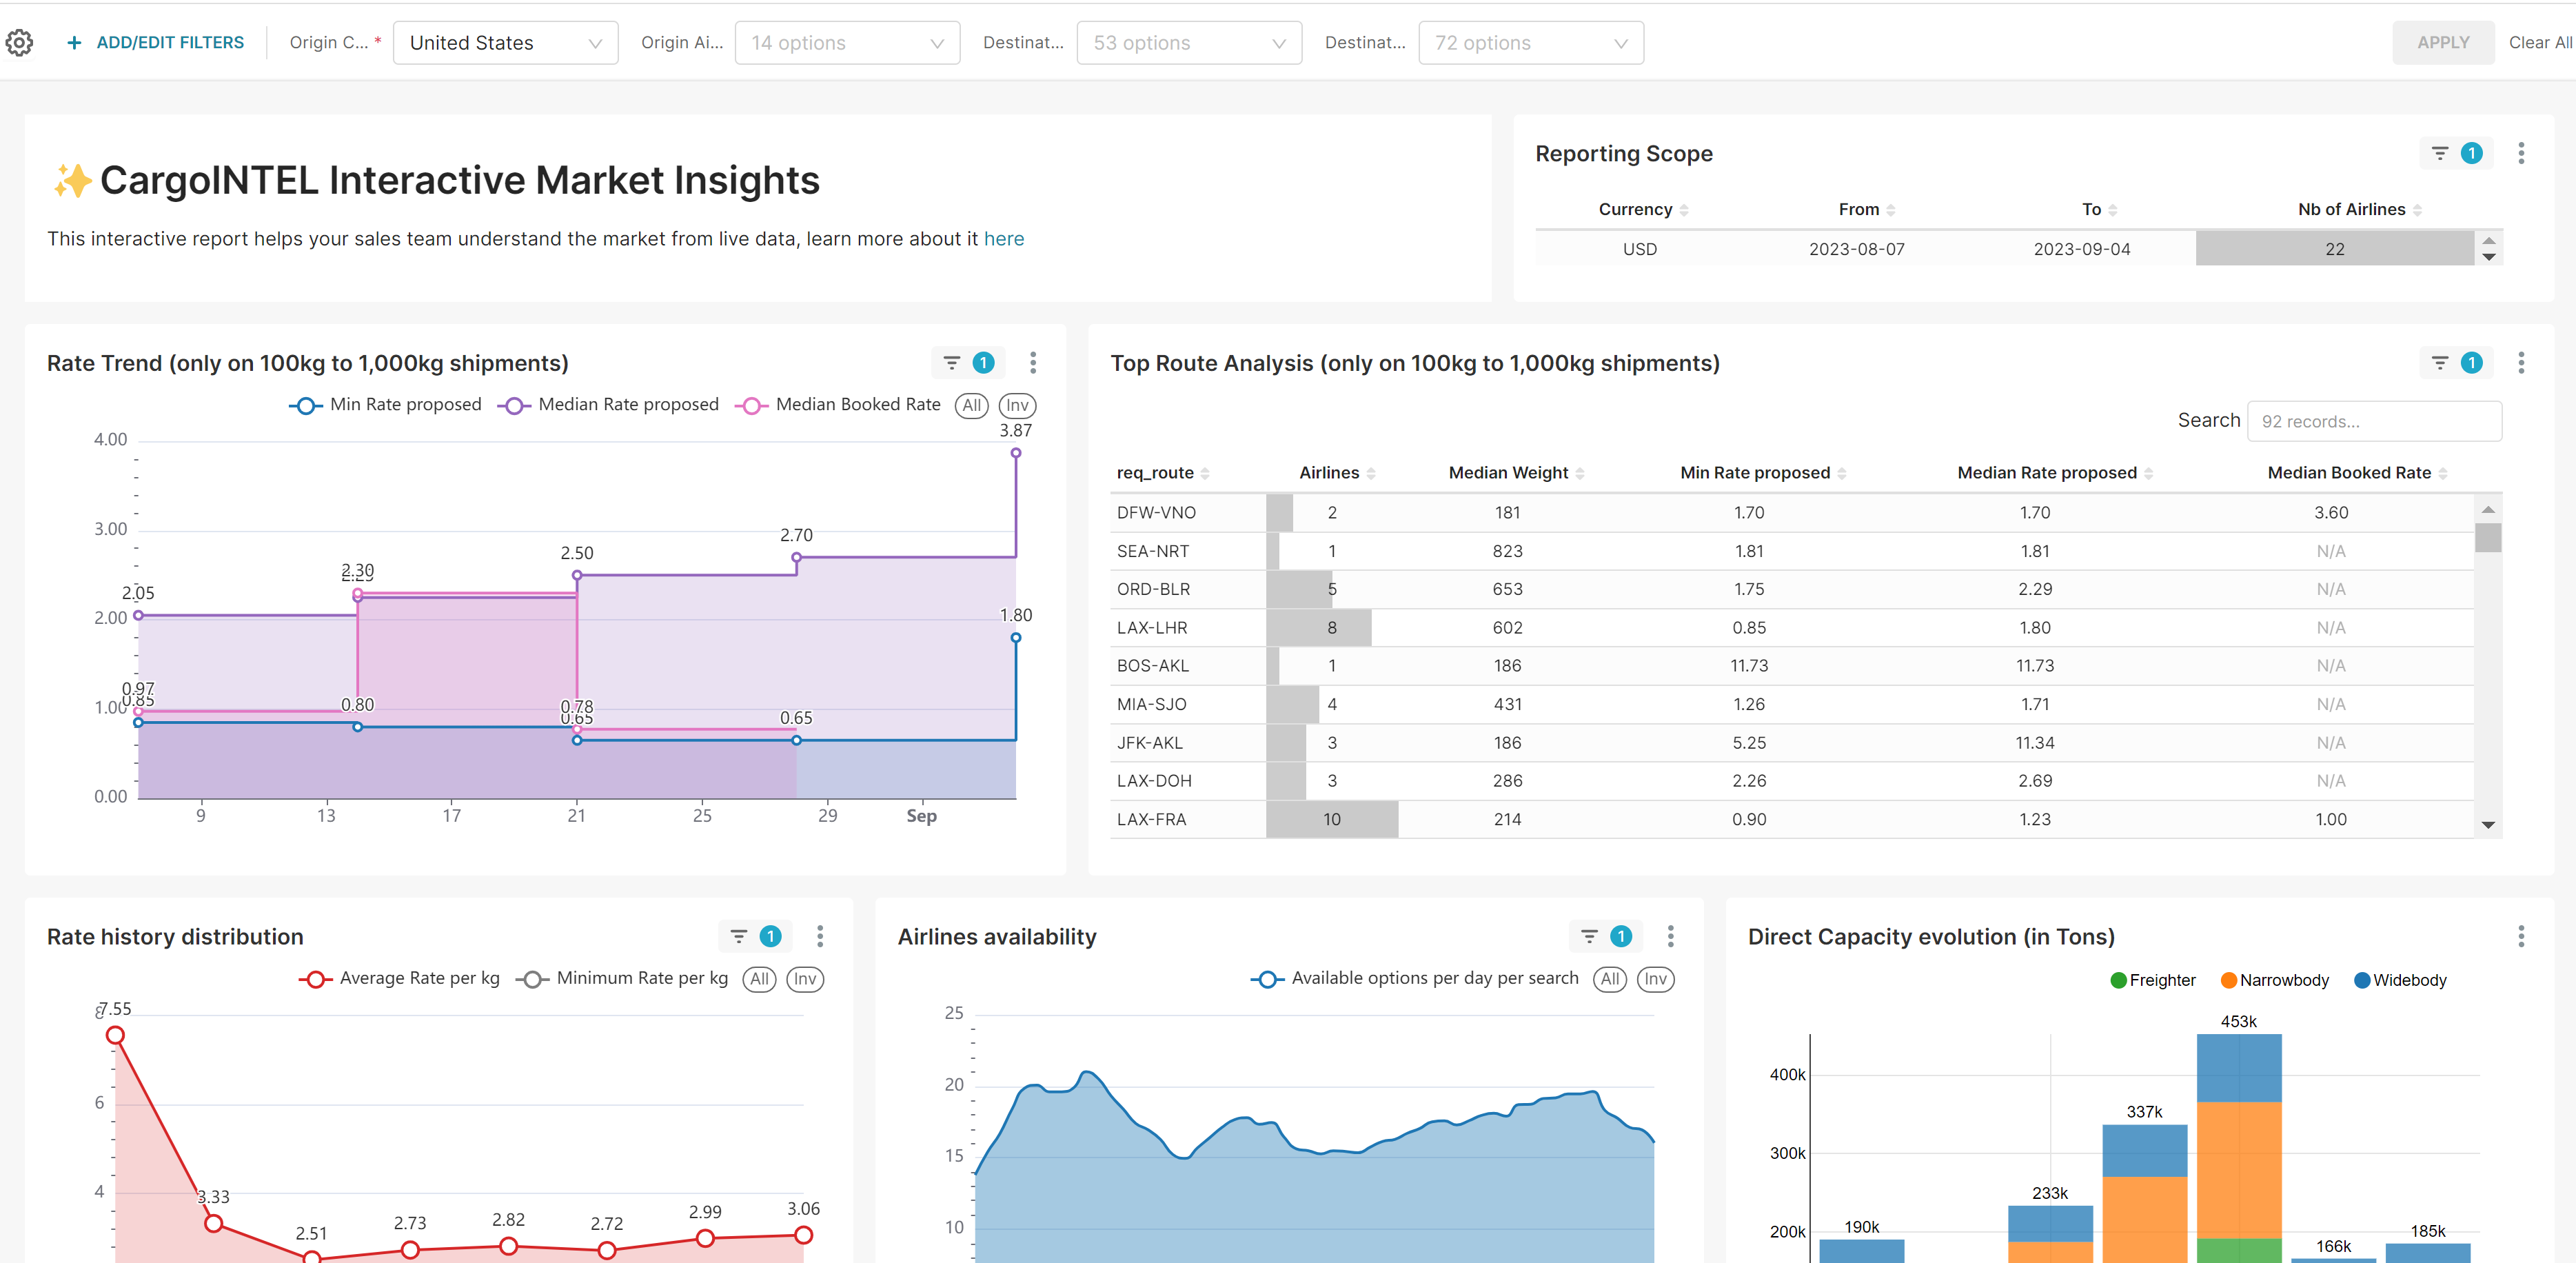This screenshot has height=1263, width=2576.
Task: Toggle Min Rate proposed legend series
Action: tap(385, 404)
